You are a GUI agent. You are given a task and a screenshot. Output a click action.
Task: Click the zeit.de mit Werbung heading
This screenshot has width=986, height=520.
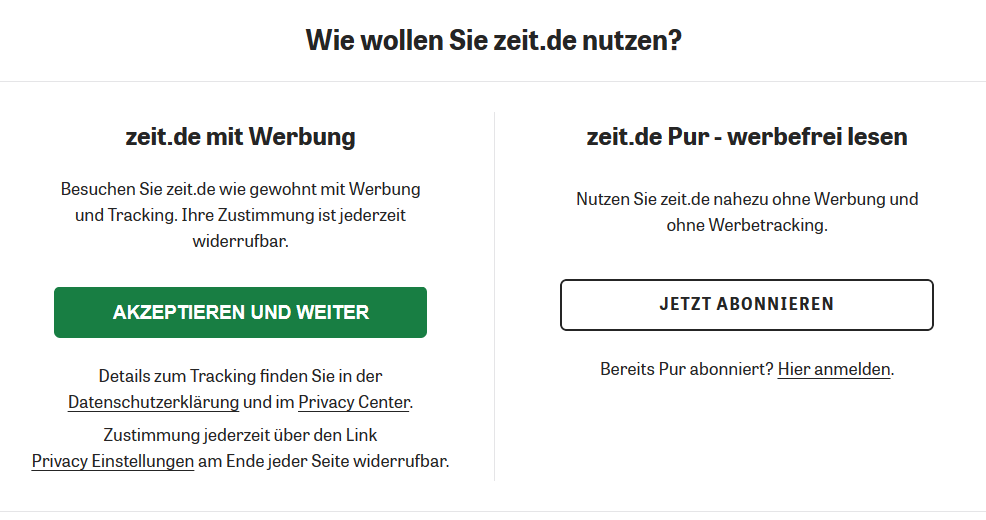click(240, 137)
